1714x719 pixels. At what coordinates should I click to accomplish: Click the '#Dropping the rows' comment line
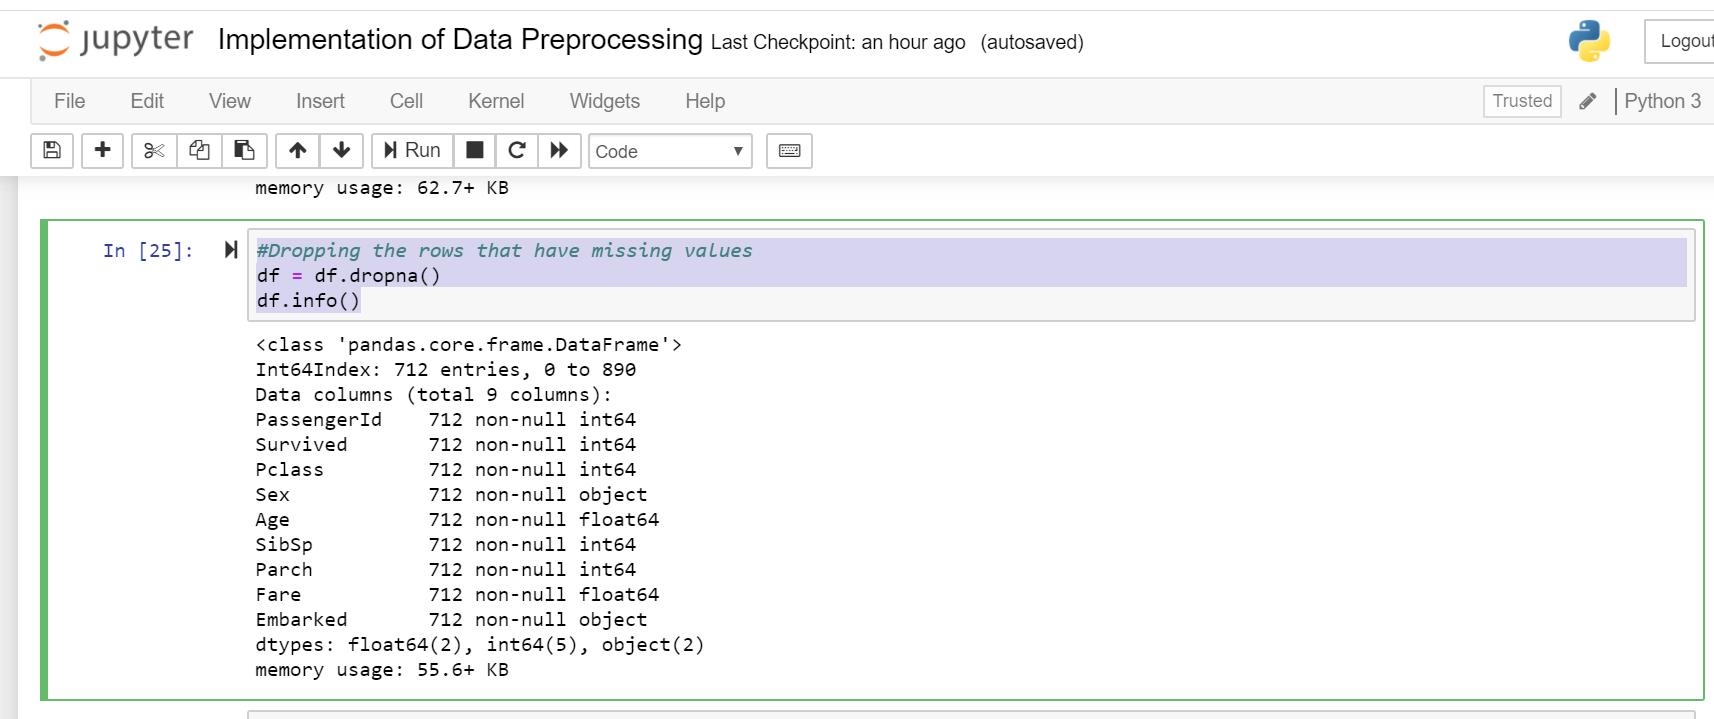(x=505, y=251)
